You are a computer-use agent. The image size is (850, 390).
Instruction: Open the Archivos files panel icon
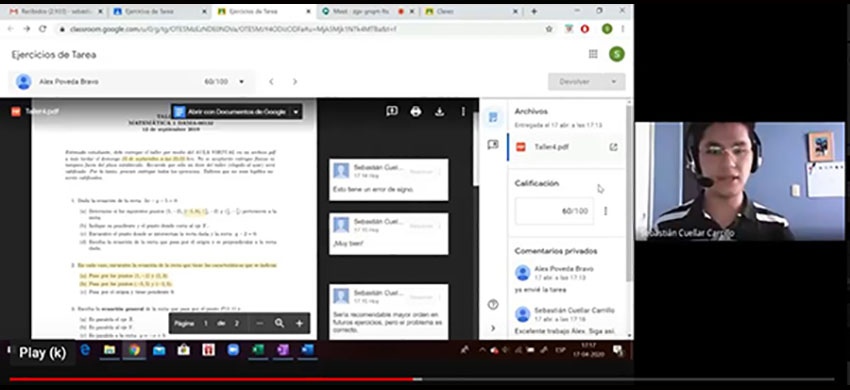(493, 117)
